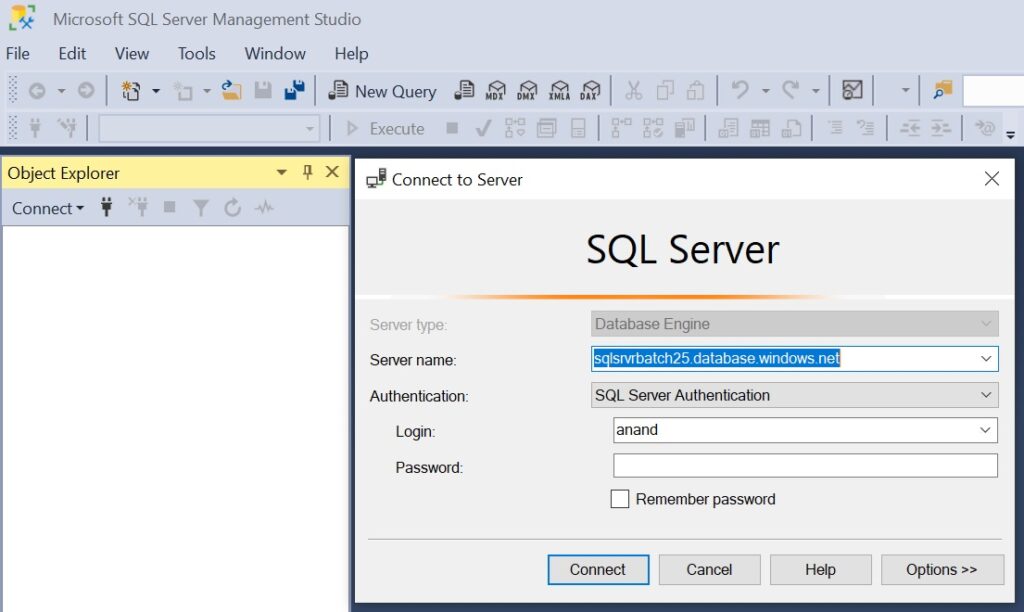Open the Window menu
Image resolution: width=1024 pixels, height=612 pixels.
click(x=275, y=54)
